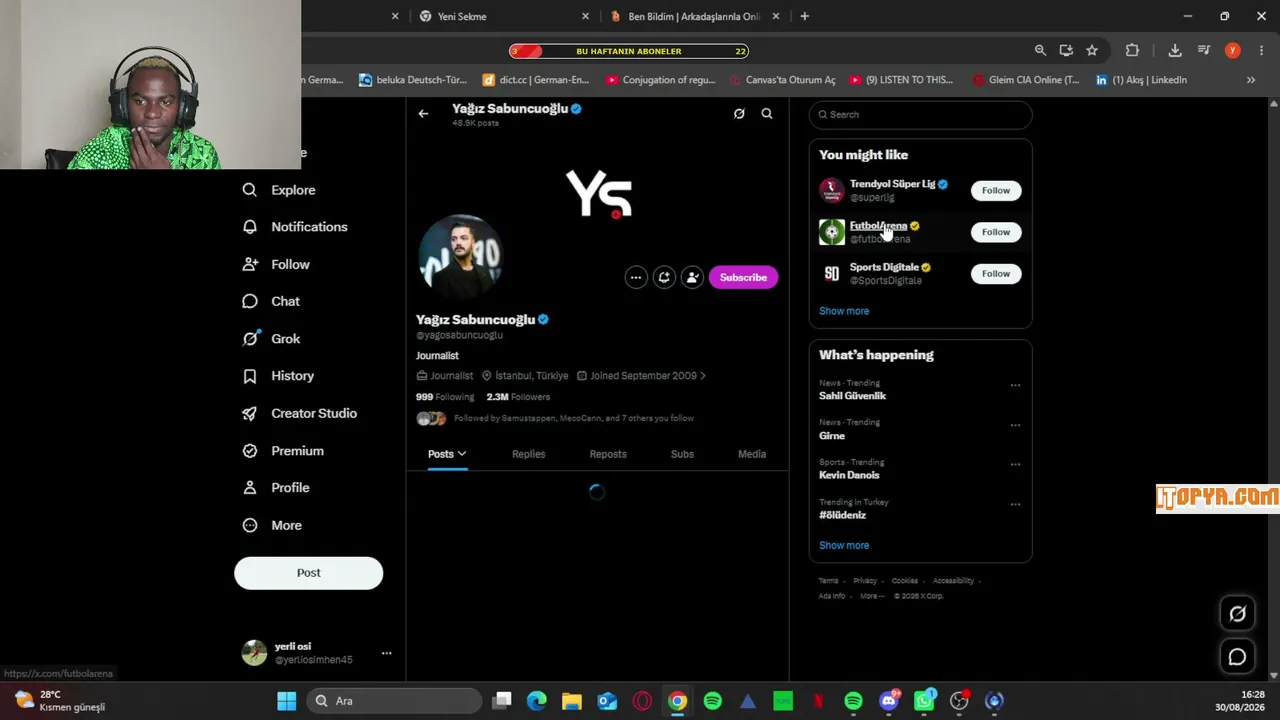Viewport: 1280px width, 720px height.
Task: Show hidden bookmarks with the double chevron
Action: point(1250,80)
